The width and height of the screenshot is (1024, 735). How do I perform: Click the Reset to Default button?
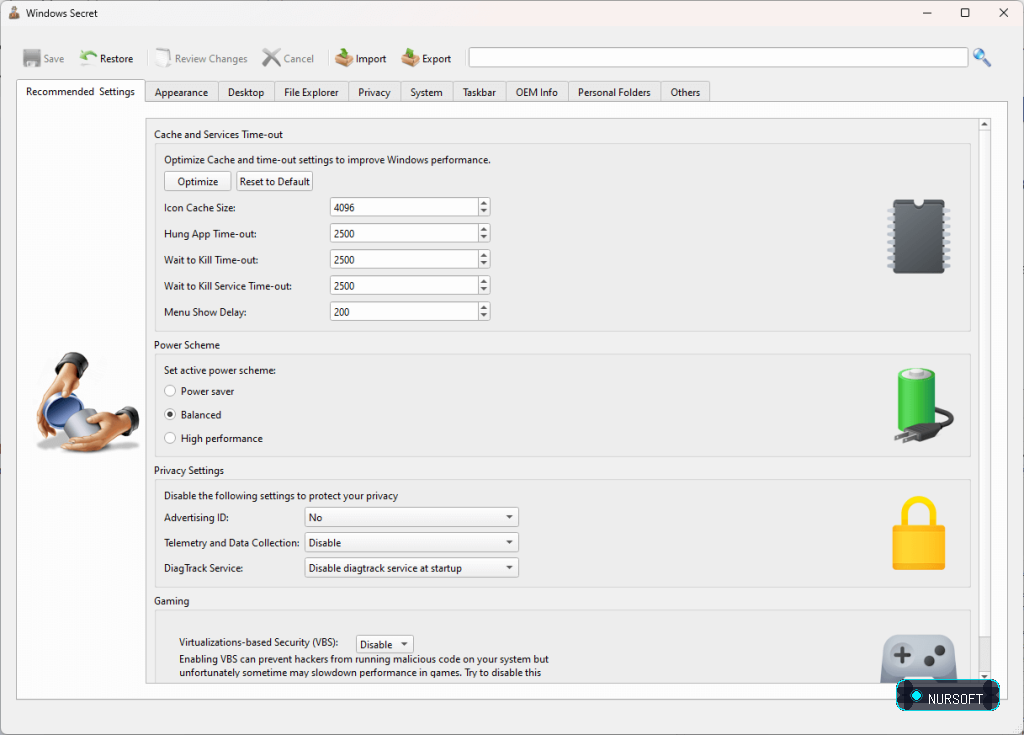pyautogui.click(x=274, y=181)
